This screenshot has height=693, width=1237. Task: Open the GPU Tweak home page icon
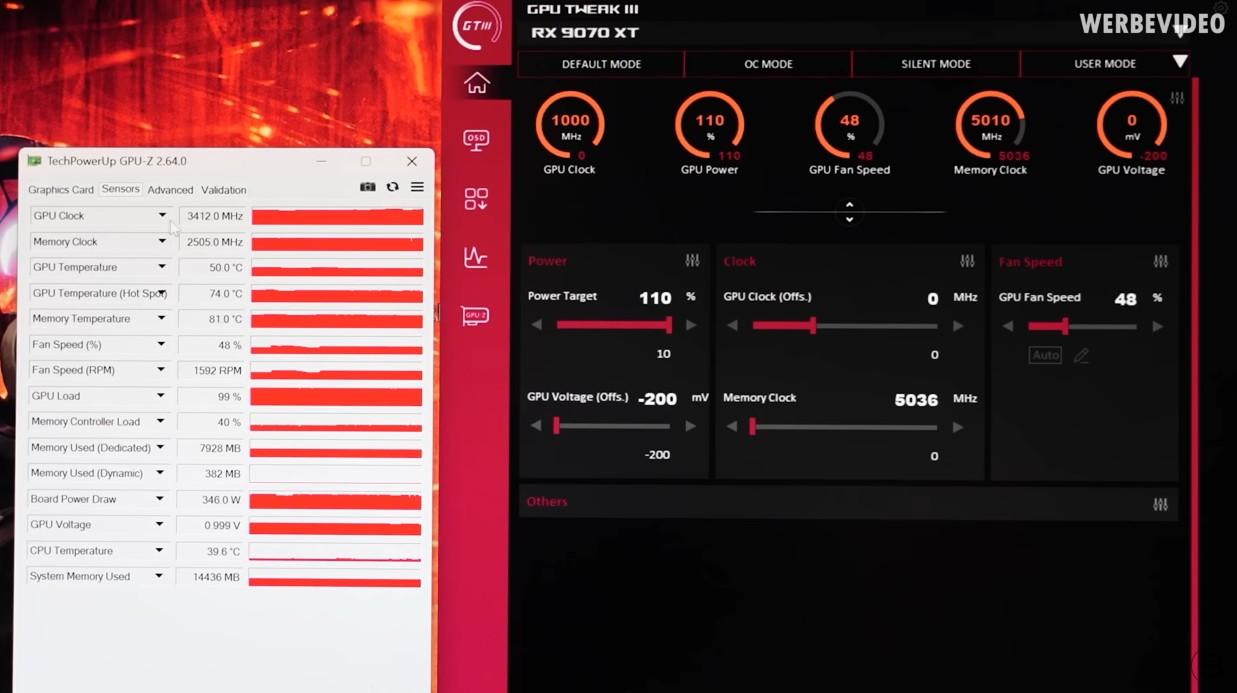point(476,84)
